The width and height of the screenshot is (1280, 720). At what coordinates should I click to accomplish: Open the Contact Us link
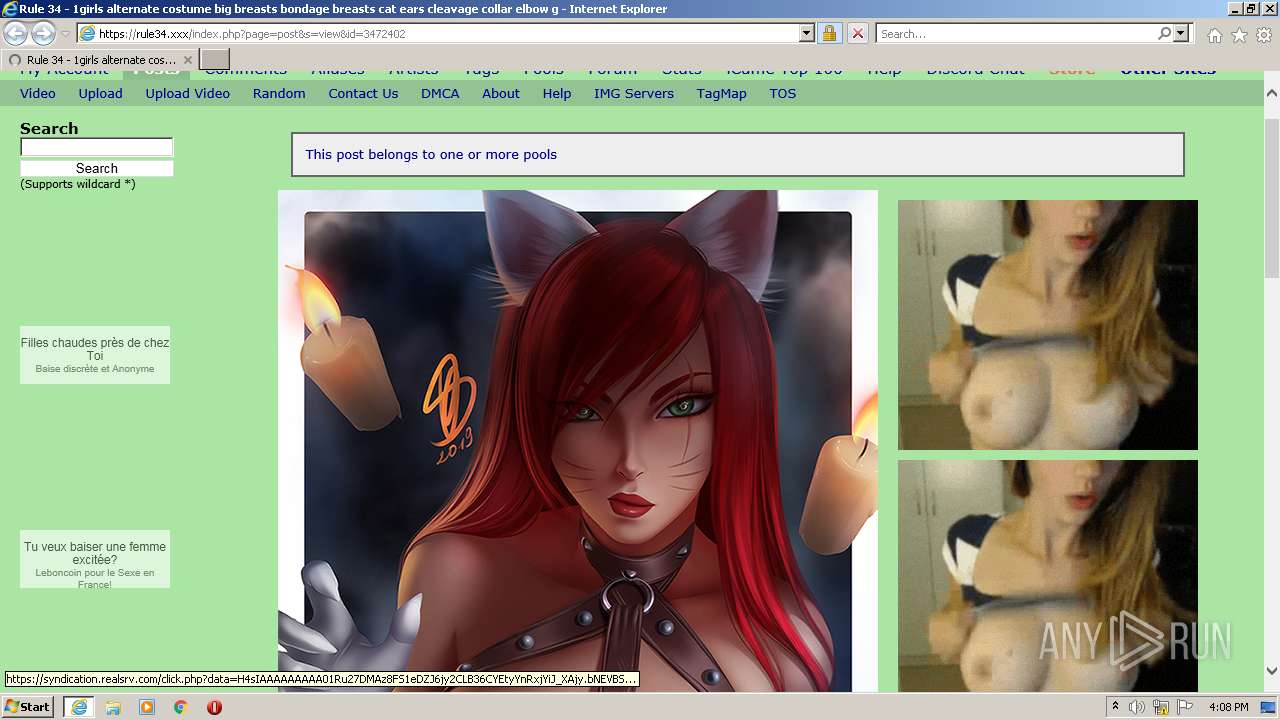click(x=363, y=93)
